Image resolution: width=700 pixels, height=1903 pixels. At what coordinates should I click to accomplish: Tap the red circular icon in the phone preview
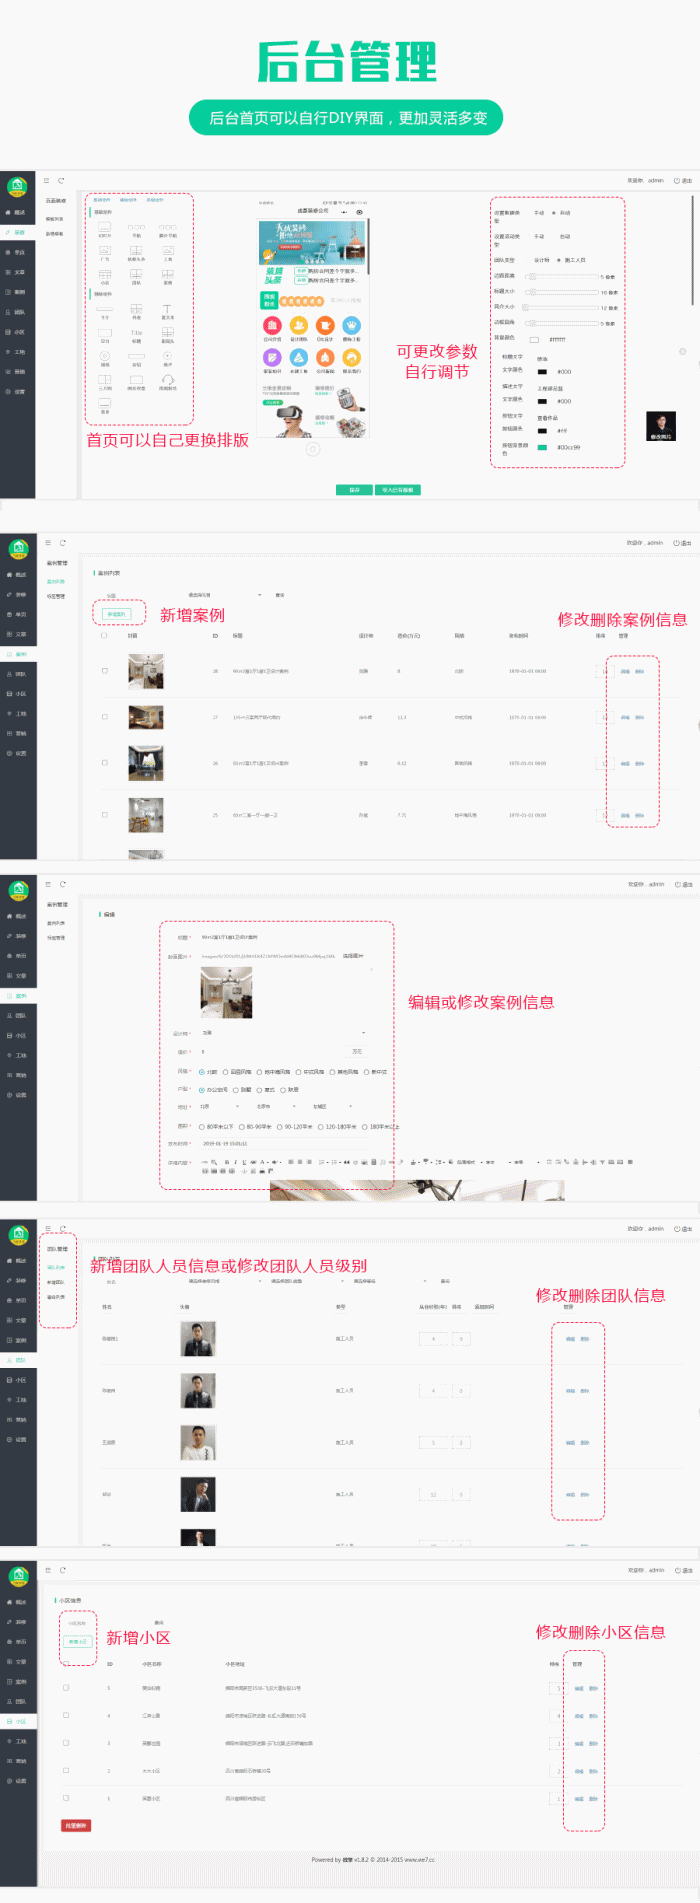pos(272,325)
